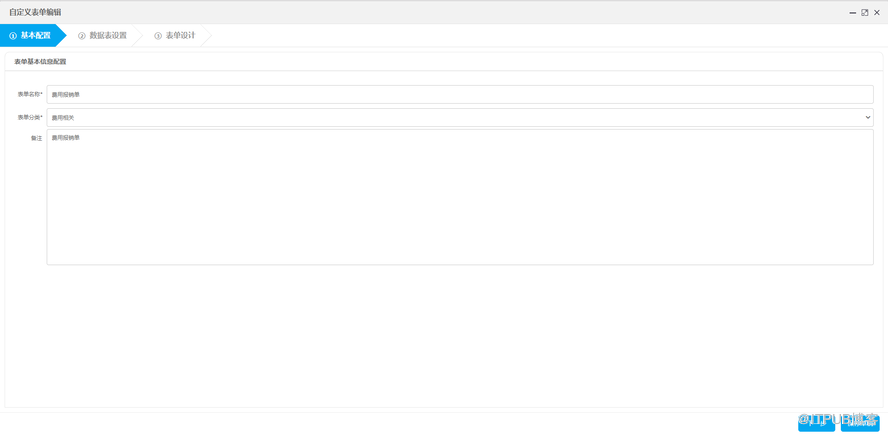This screenshot has width=888, height=434.
Task: Click the chevron arrow in 表单分类 field
Action: [867, 117]
